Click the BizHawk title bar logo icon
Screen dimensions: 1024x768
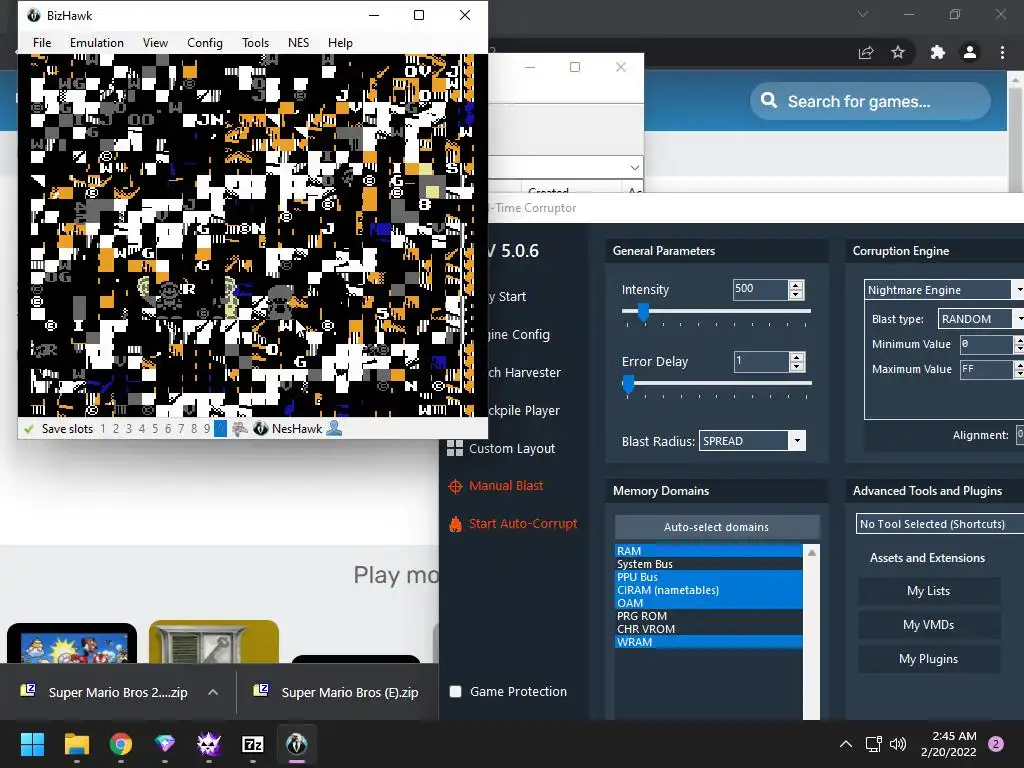click(x=33, y=15)
